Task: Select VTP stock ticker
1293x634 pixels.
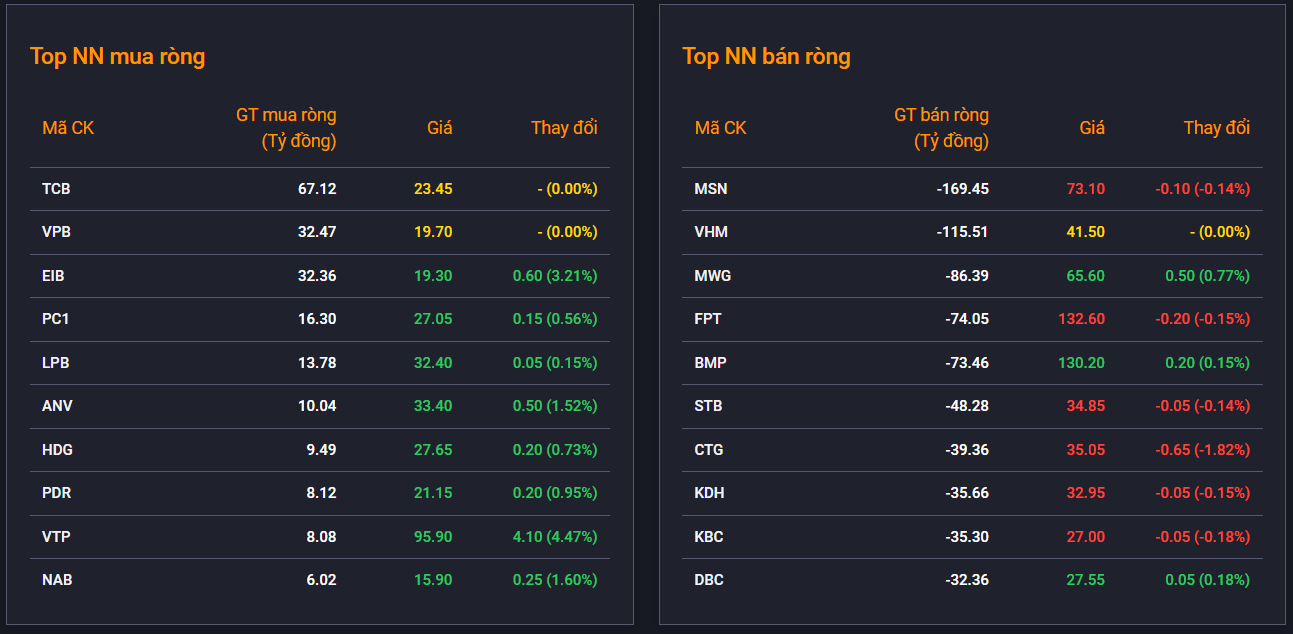Action: pos(56,537)
